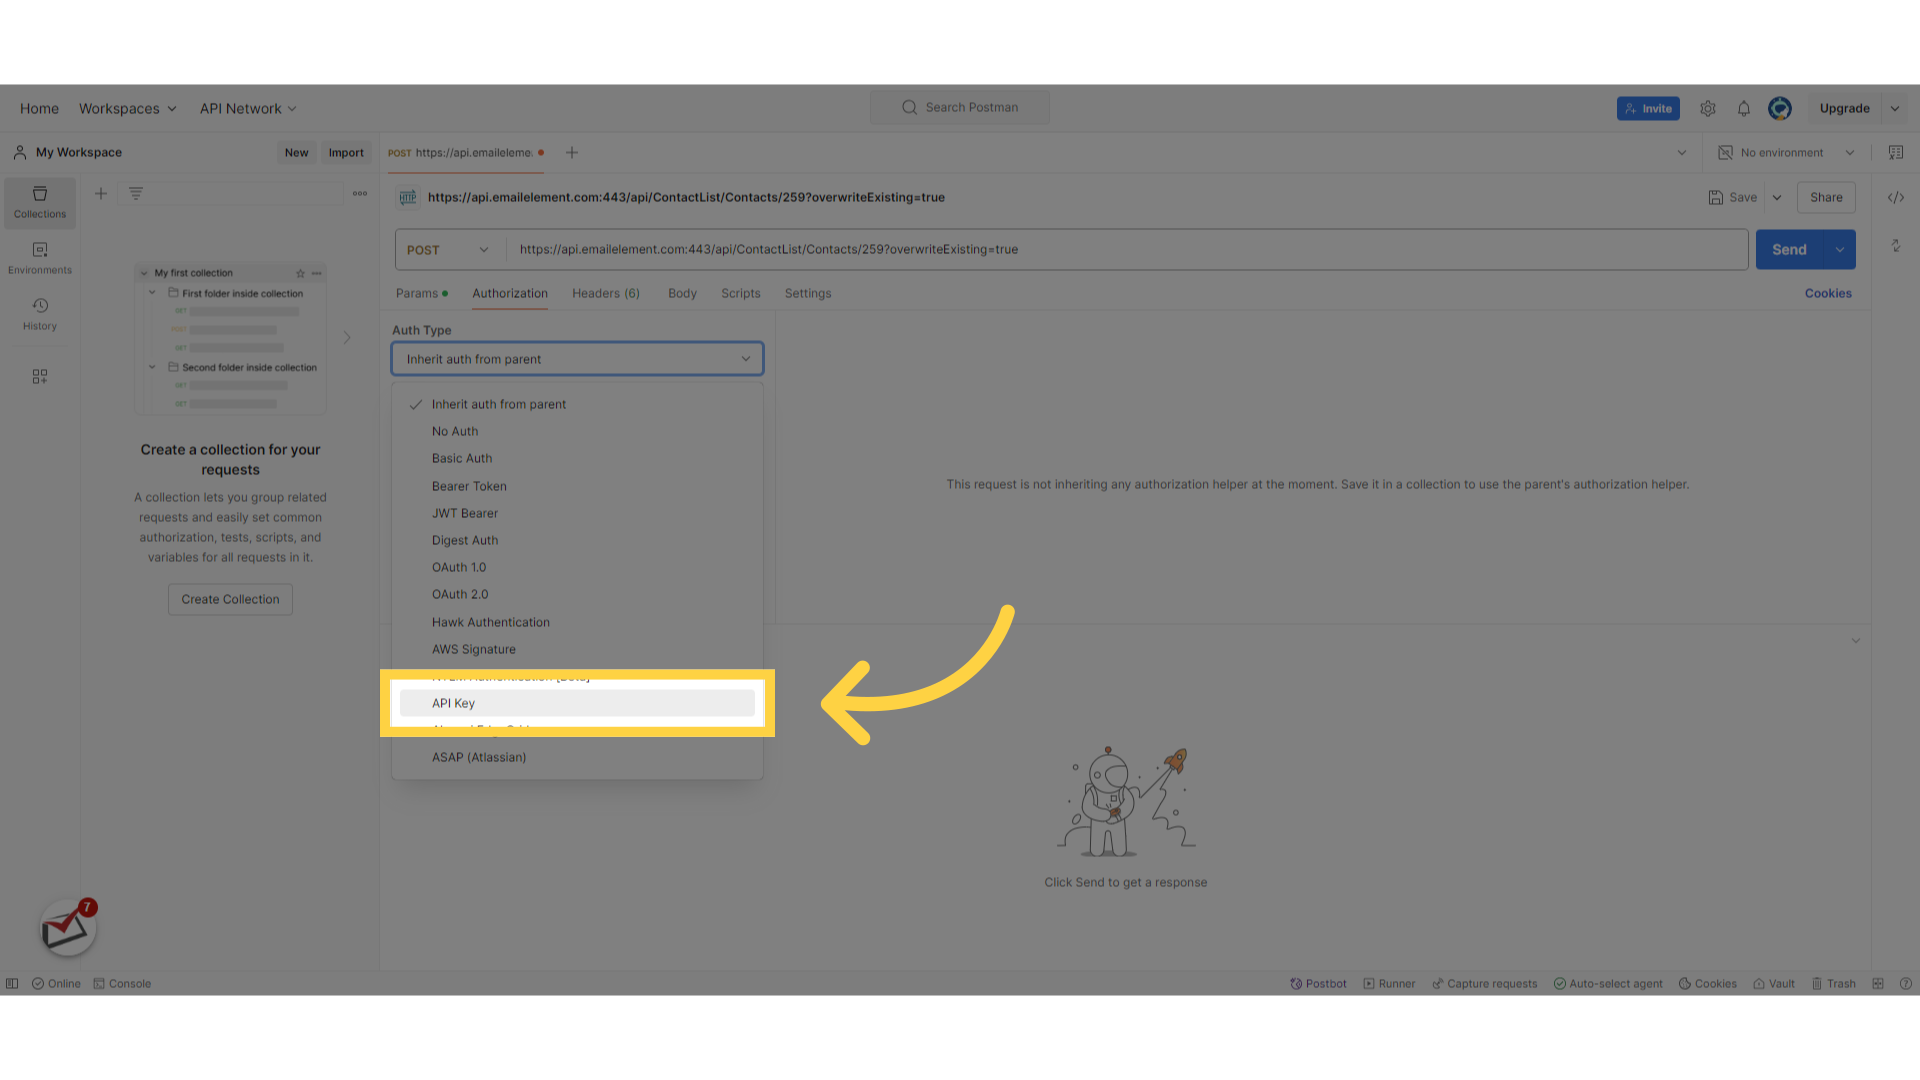Collapse the response pane chevron
Screen dimensions: 1920x1080
click(x=1856, y=641)
